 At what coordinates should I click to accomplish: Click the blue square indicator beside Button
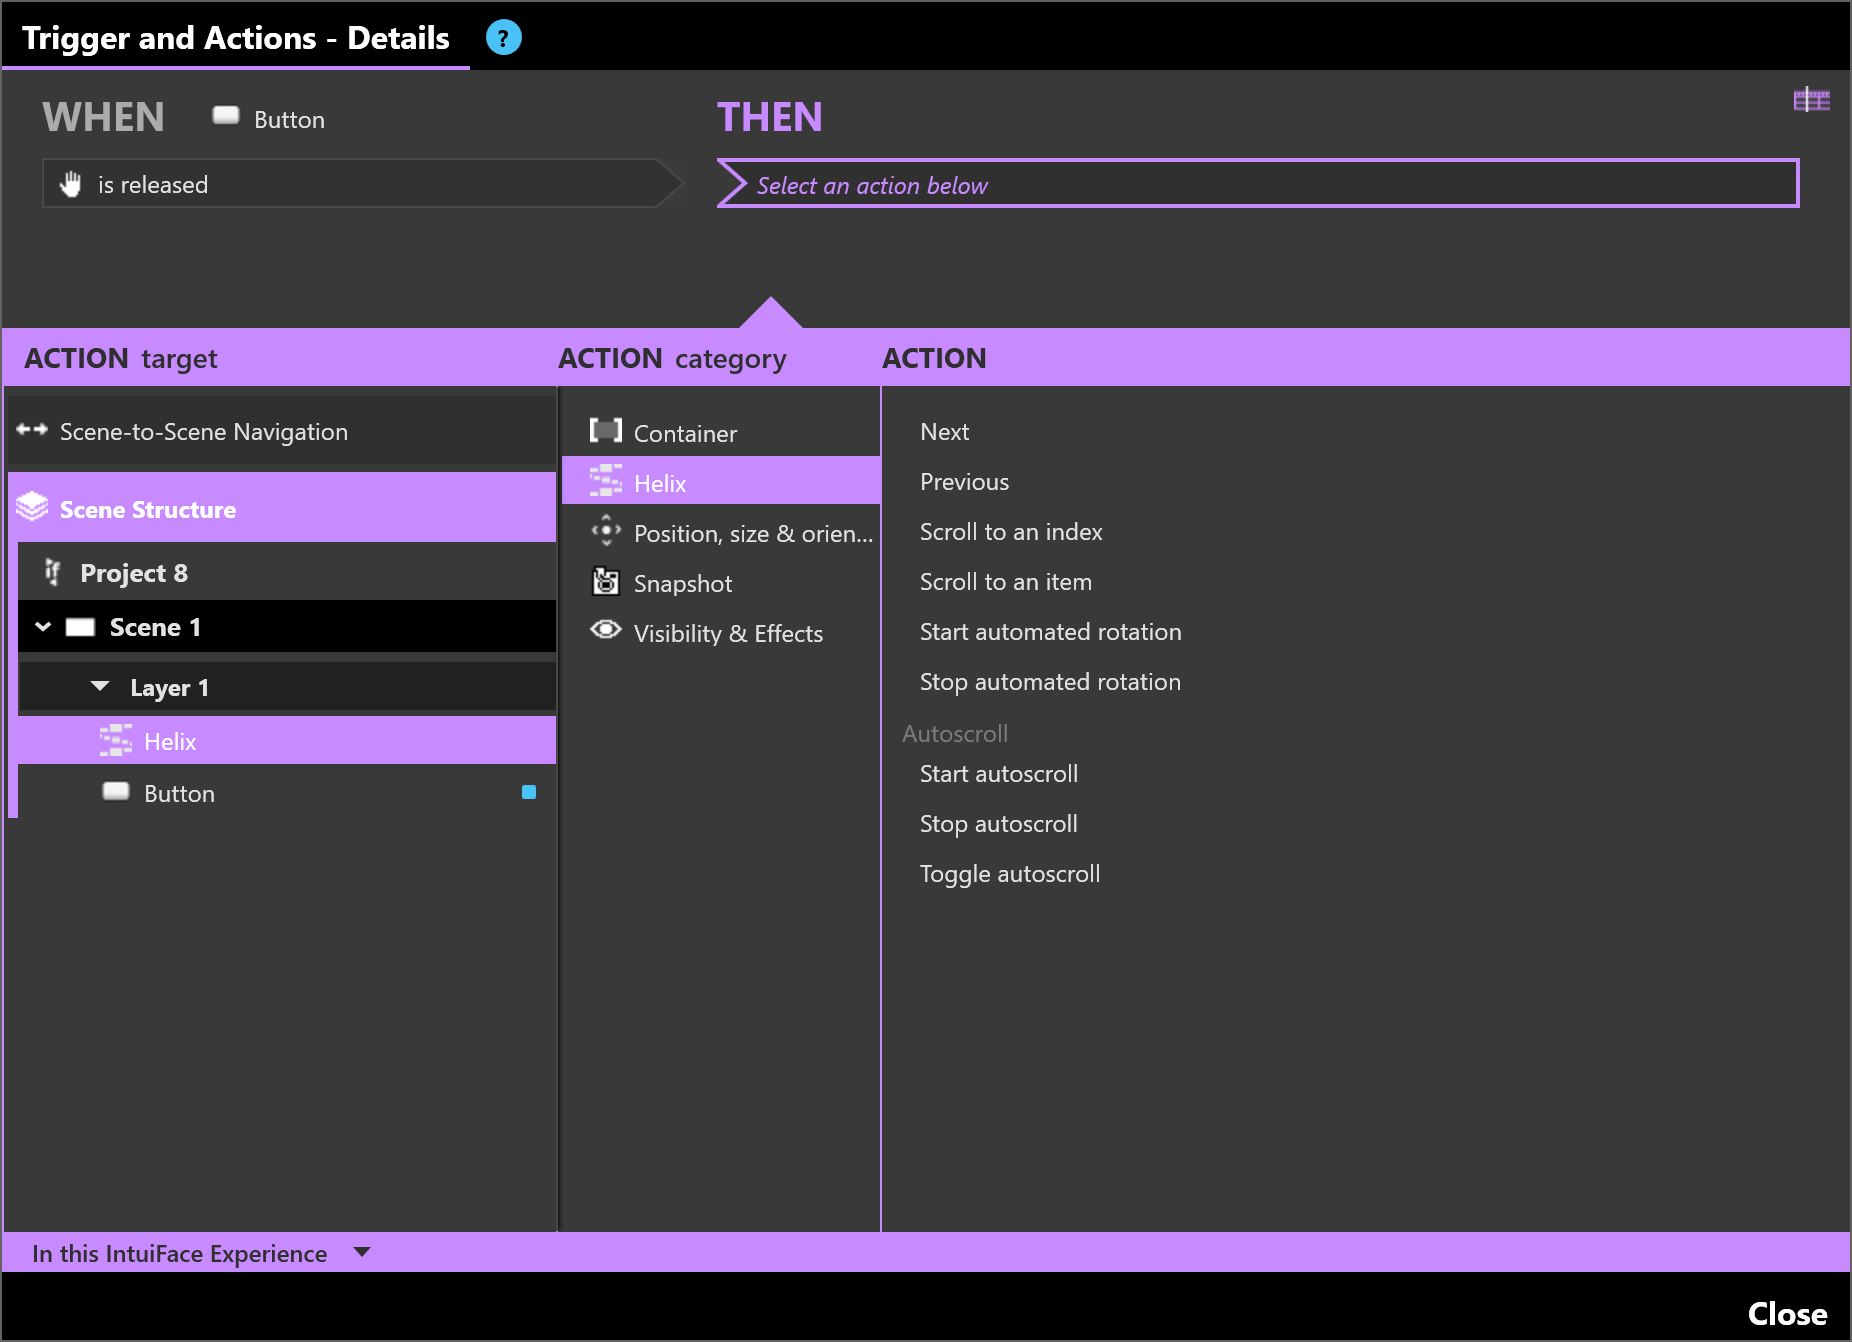(529, 792)
